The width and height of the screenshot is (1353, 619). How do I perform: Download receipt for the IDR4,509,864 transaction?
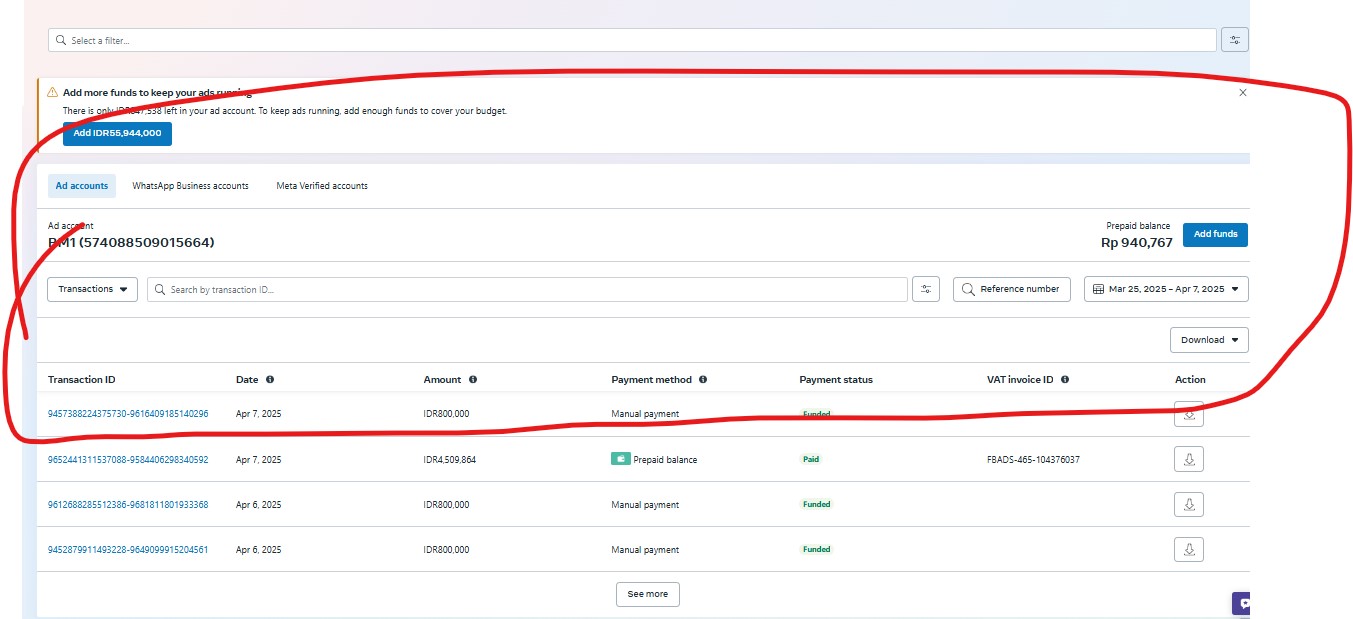[x=1189, y=459]
